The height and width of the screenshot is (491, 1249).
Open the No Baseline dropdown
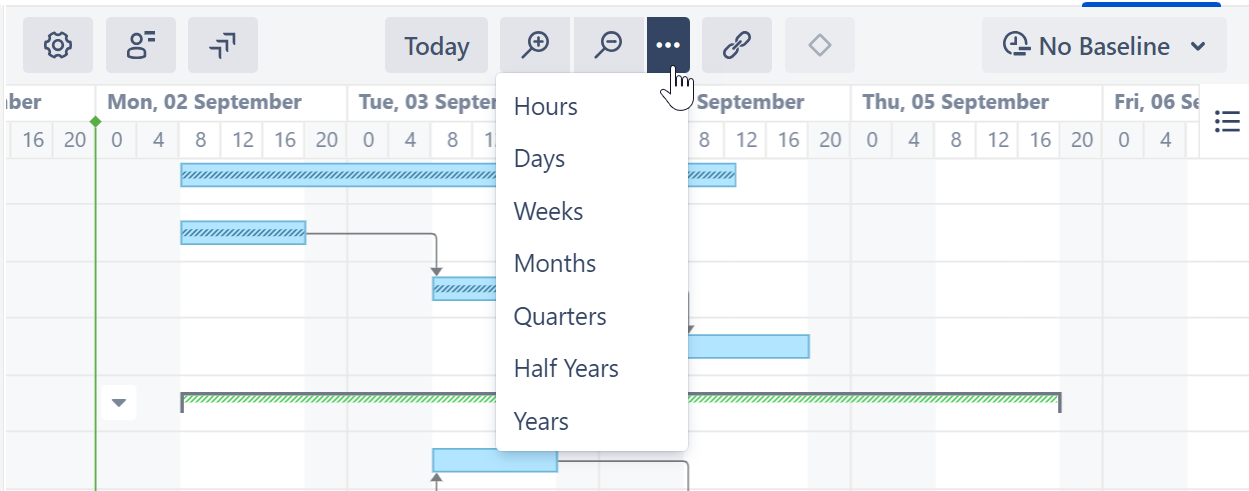(x=1104, y=46)
